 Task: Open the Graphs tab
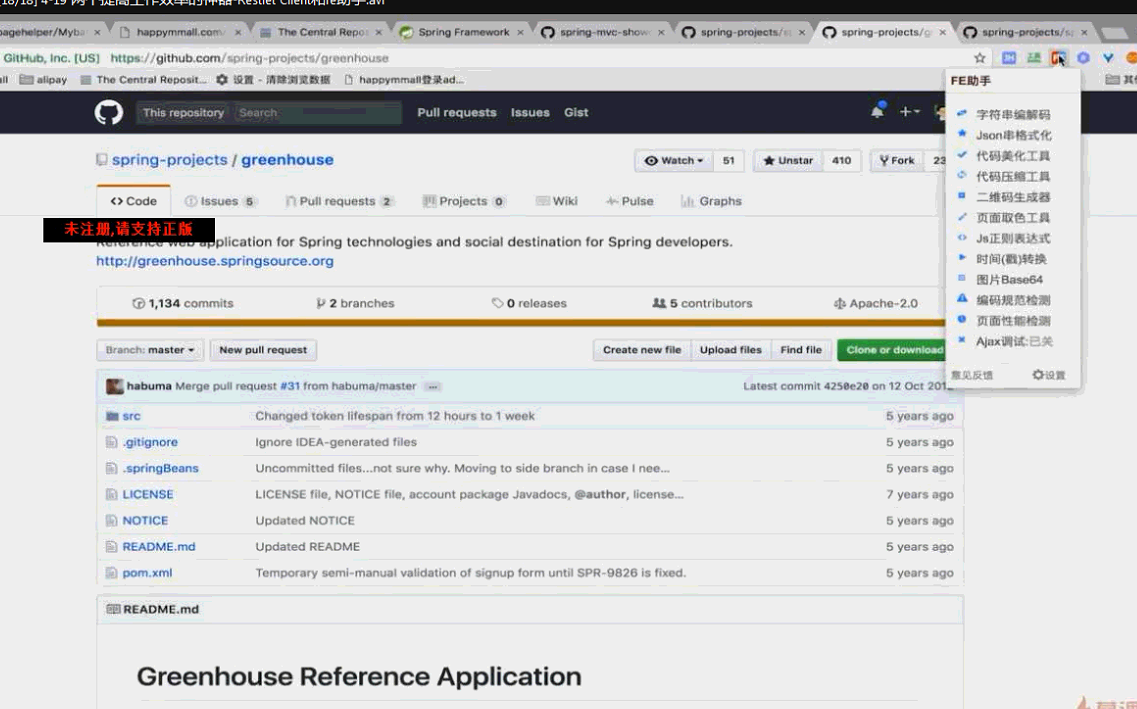pos(711,201)
